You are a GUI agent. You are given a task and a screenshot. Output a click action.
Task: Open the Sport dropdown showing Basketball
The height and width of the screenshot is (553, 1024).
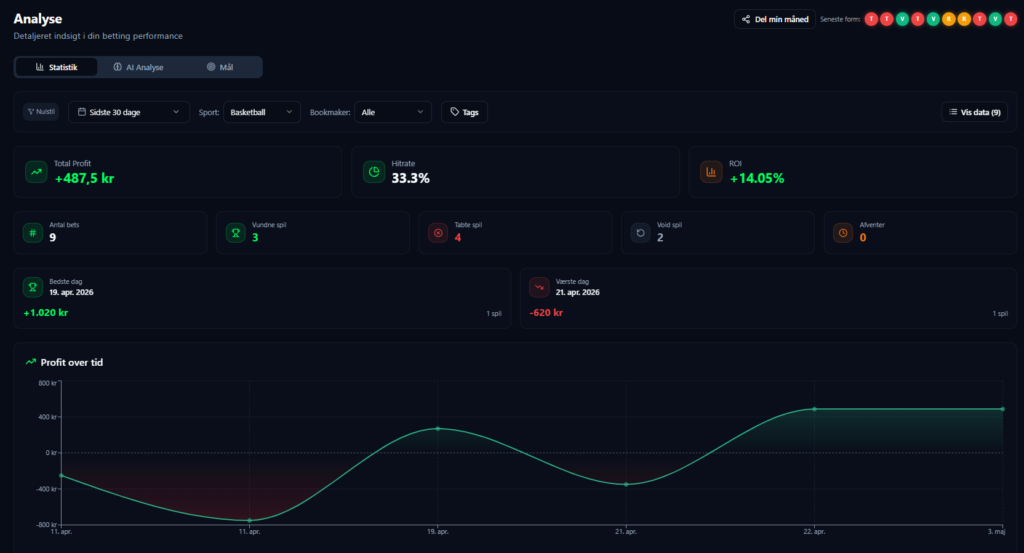coord(262,112)
